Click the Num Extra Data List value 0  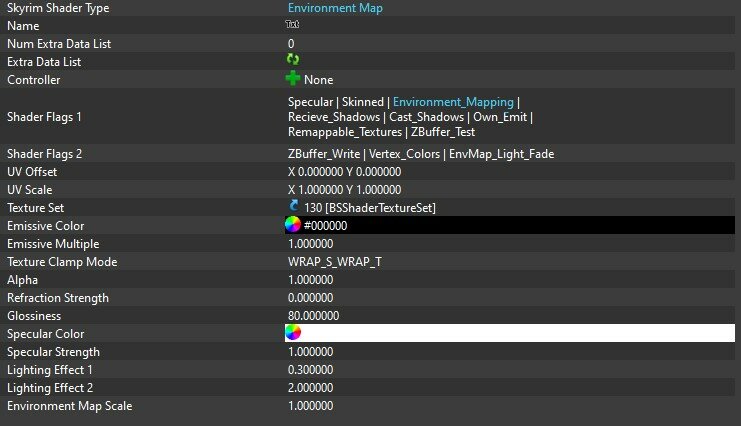click(x=291, y=44)
